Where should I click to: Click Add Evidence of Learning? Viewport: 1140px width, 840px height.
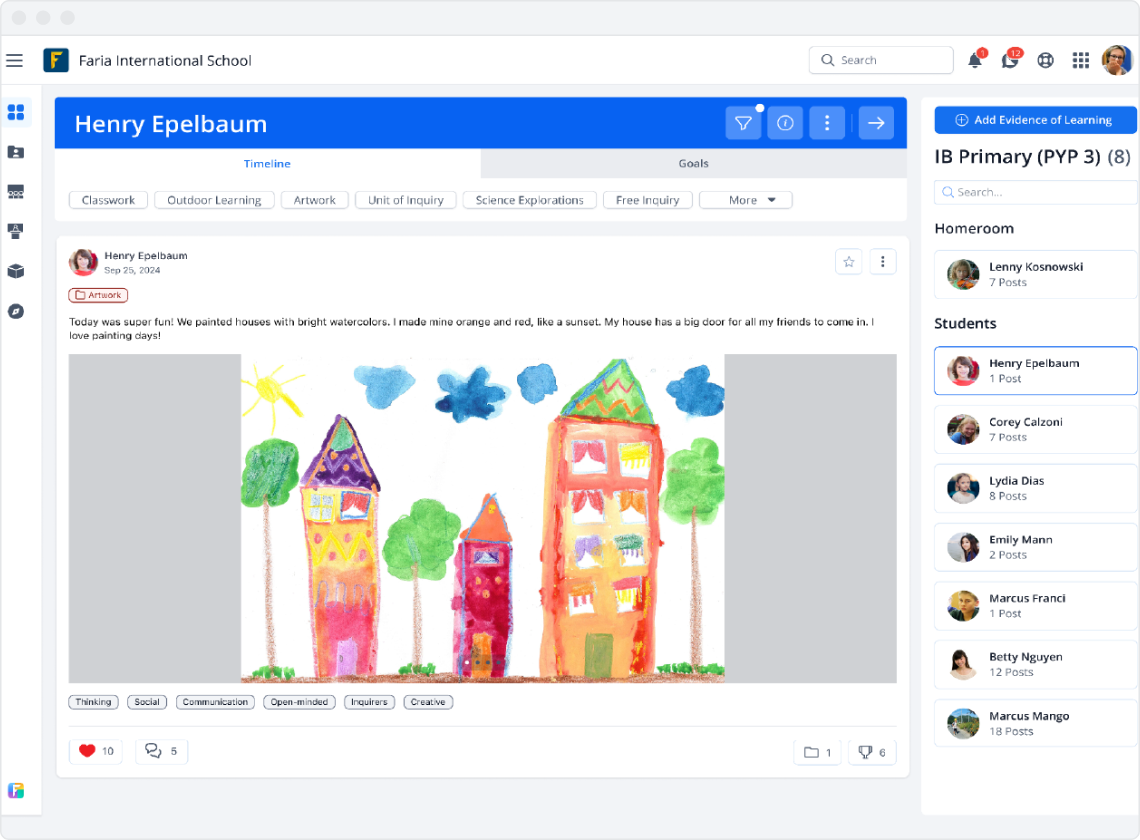[1035, 119]
